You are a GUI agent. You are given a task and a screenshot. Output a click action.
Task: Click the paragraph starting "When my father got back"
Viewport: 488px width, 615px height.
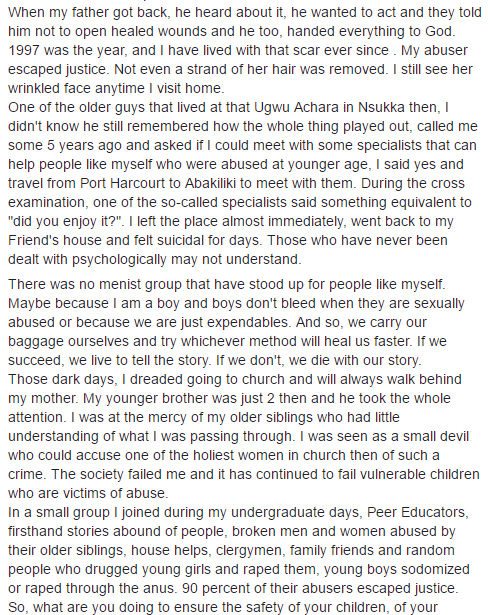click(x=244, y=50)
